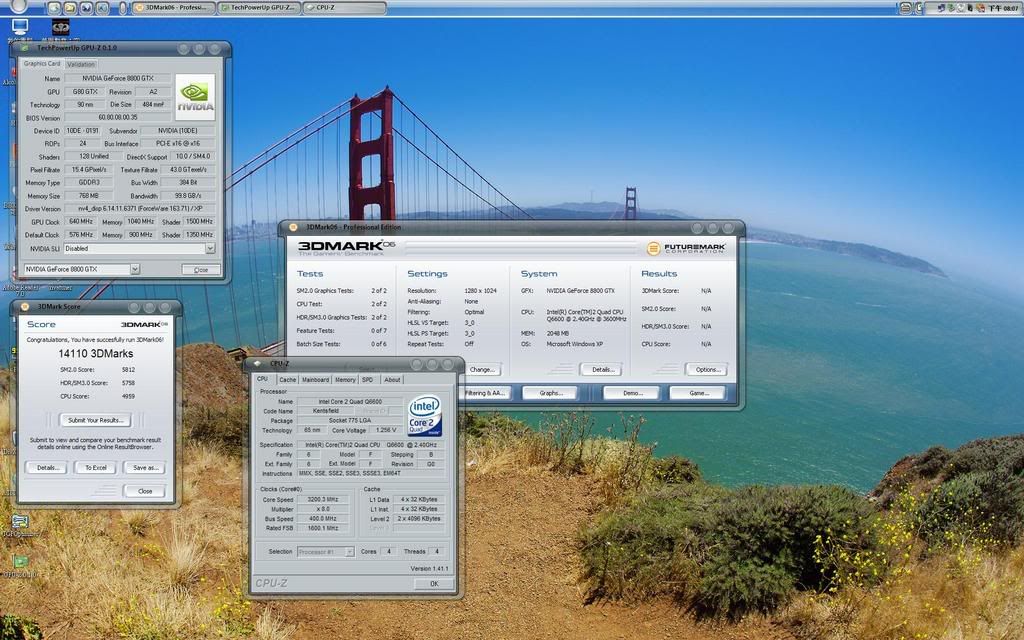This screenshot has width=1024, height=640.
Task: Open the Mainboard tab in CPU-Z
Action: [315, 379]
